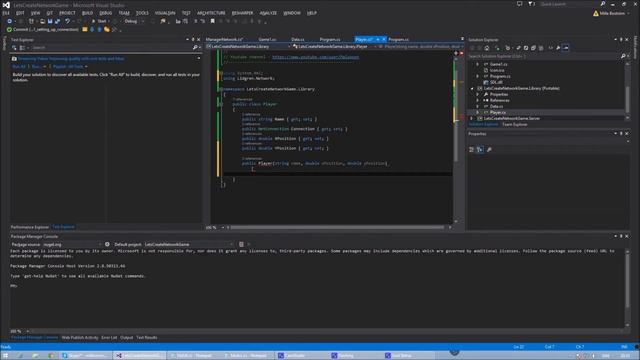Viewport: 640px width, 360px height.
Task: Click the Solution Explorer Home icon
Action: point(487,48)
